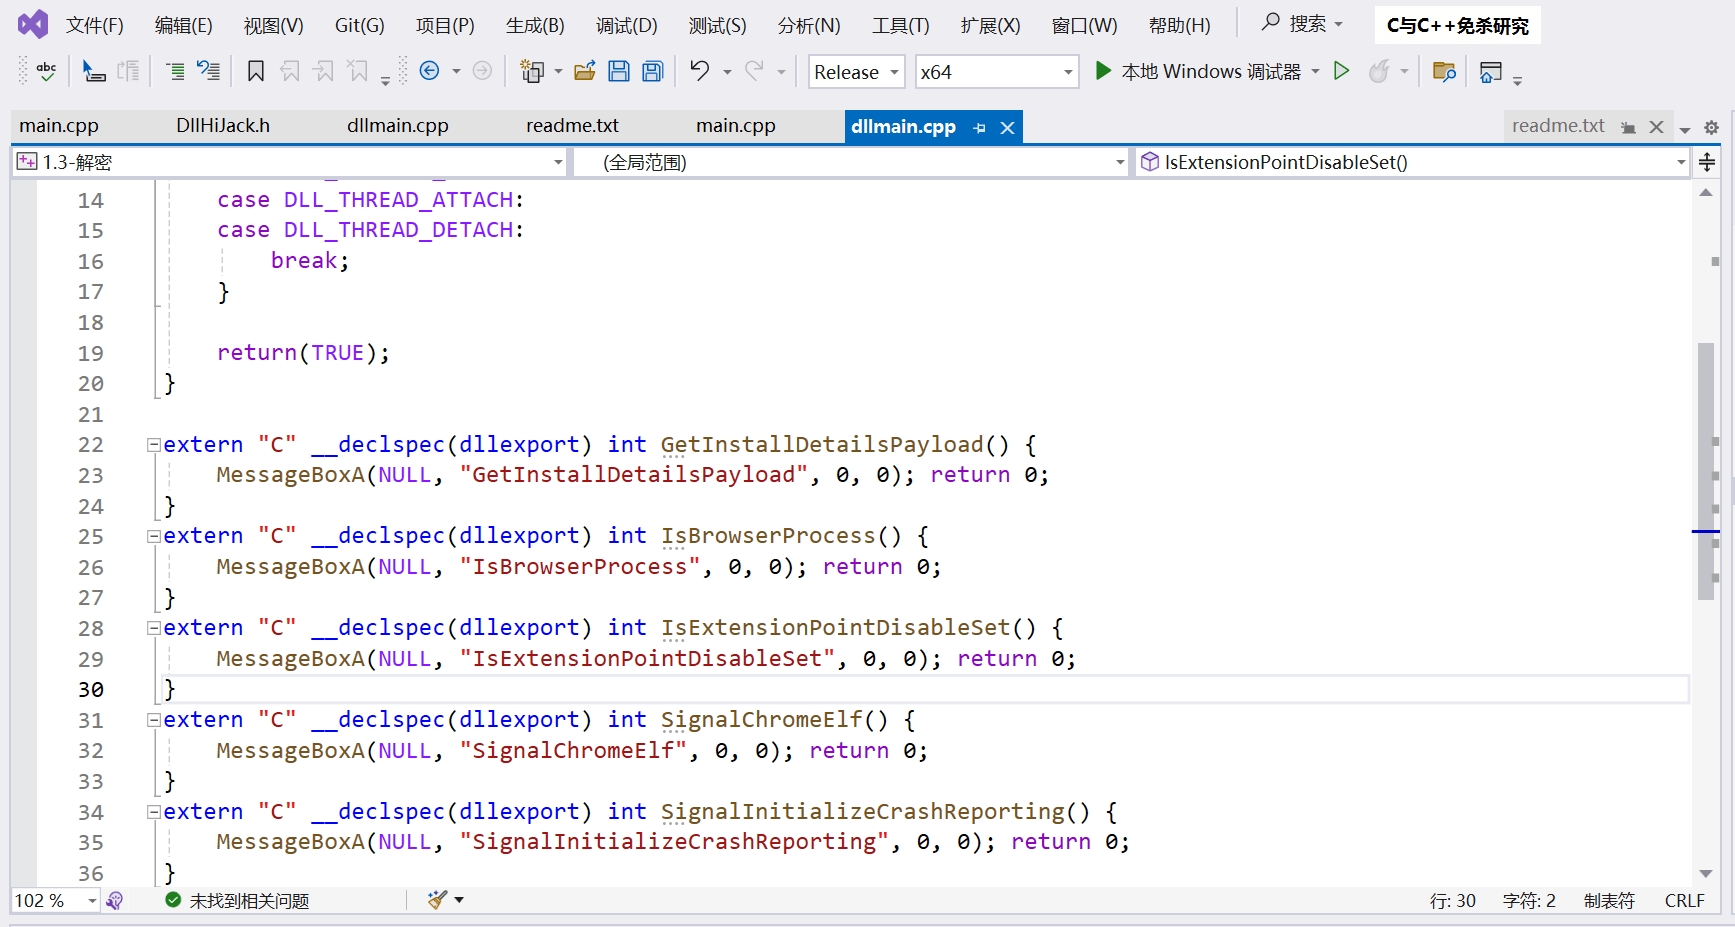
Task: Collapse the GetInstallDetailsPayload function block
Action: point(154,445)
